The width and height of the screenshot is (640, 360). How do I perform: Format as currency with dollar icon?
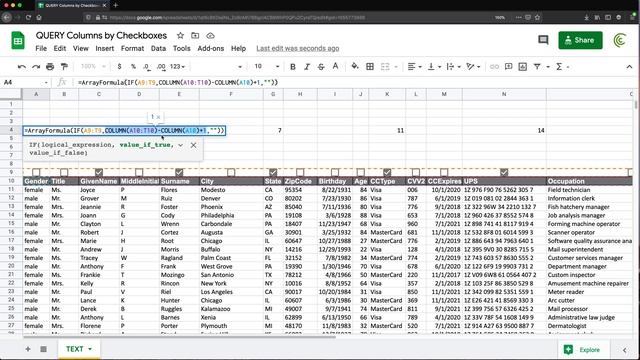119,67
